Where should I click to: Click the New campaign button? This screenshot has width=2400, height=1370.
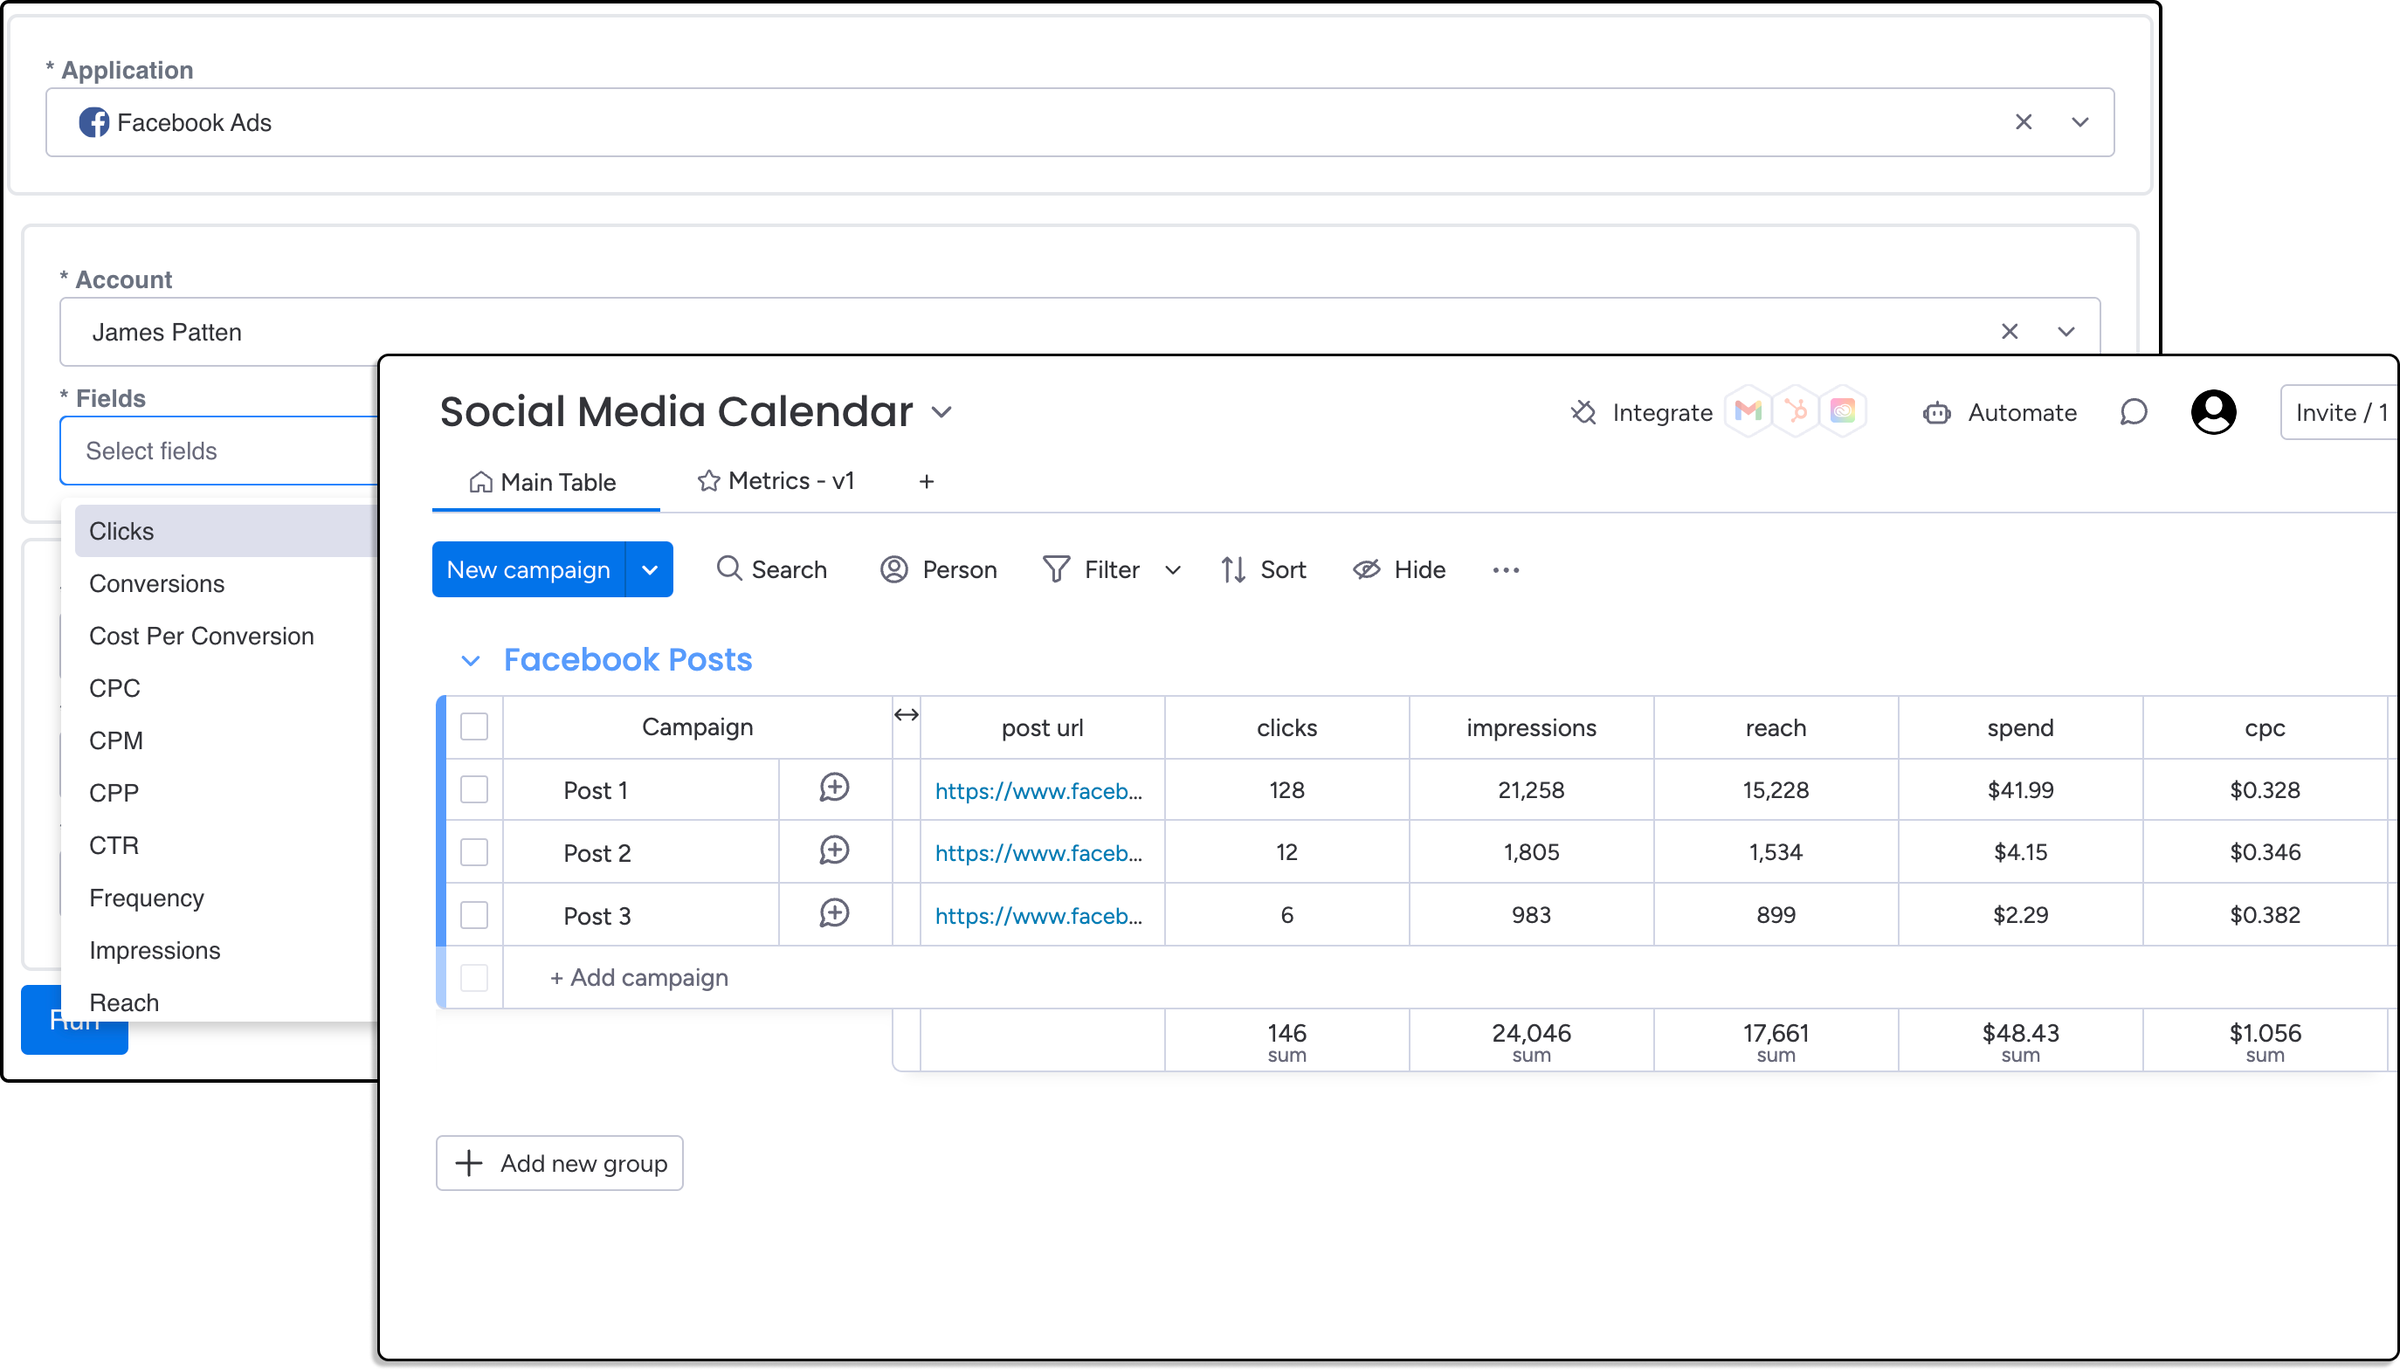(x=529, y=570)
